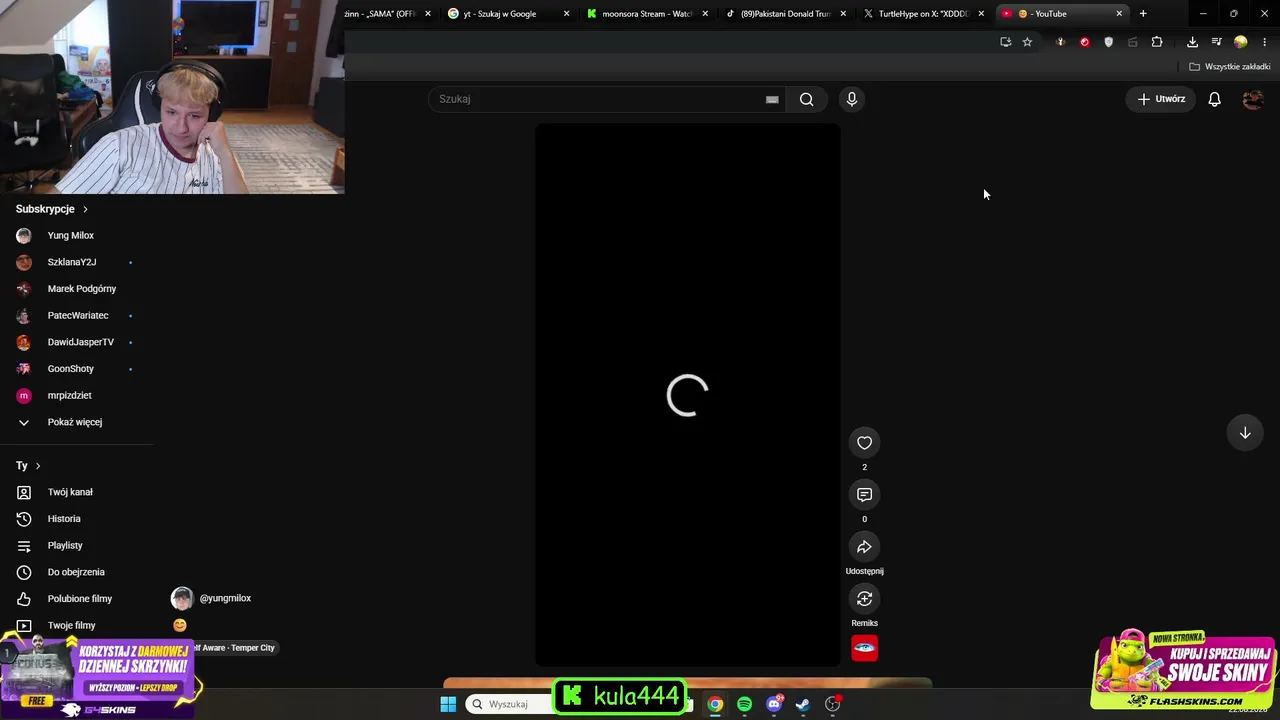Image resolution: width=1280 pixels, height=720 pixels.
Task: Start voice search with the microphone
Action: [x=852, y=99]
